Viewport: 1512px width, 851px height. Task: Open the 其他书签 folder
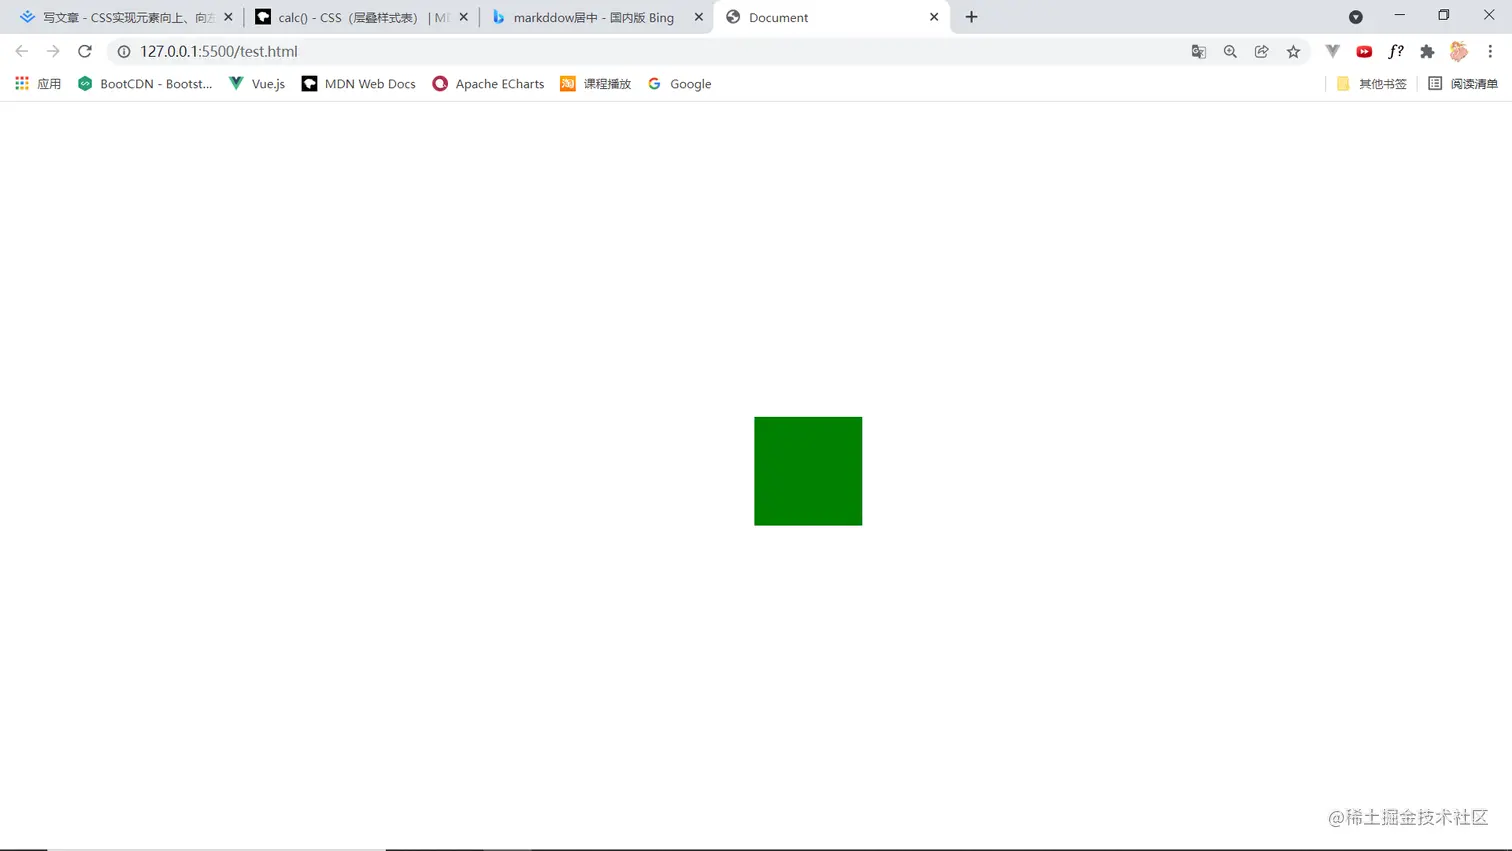[x=1371, y=84]
